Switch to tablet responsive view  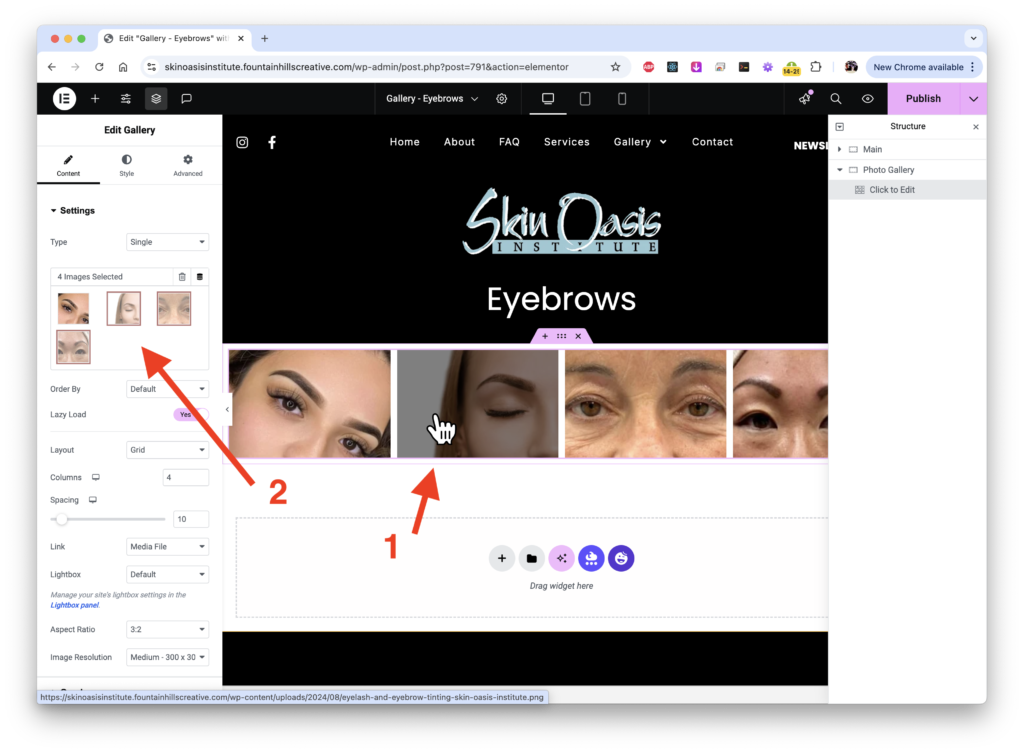(585, 98)
